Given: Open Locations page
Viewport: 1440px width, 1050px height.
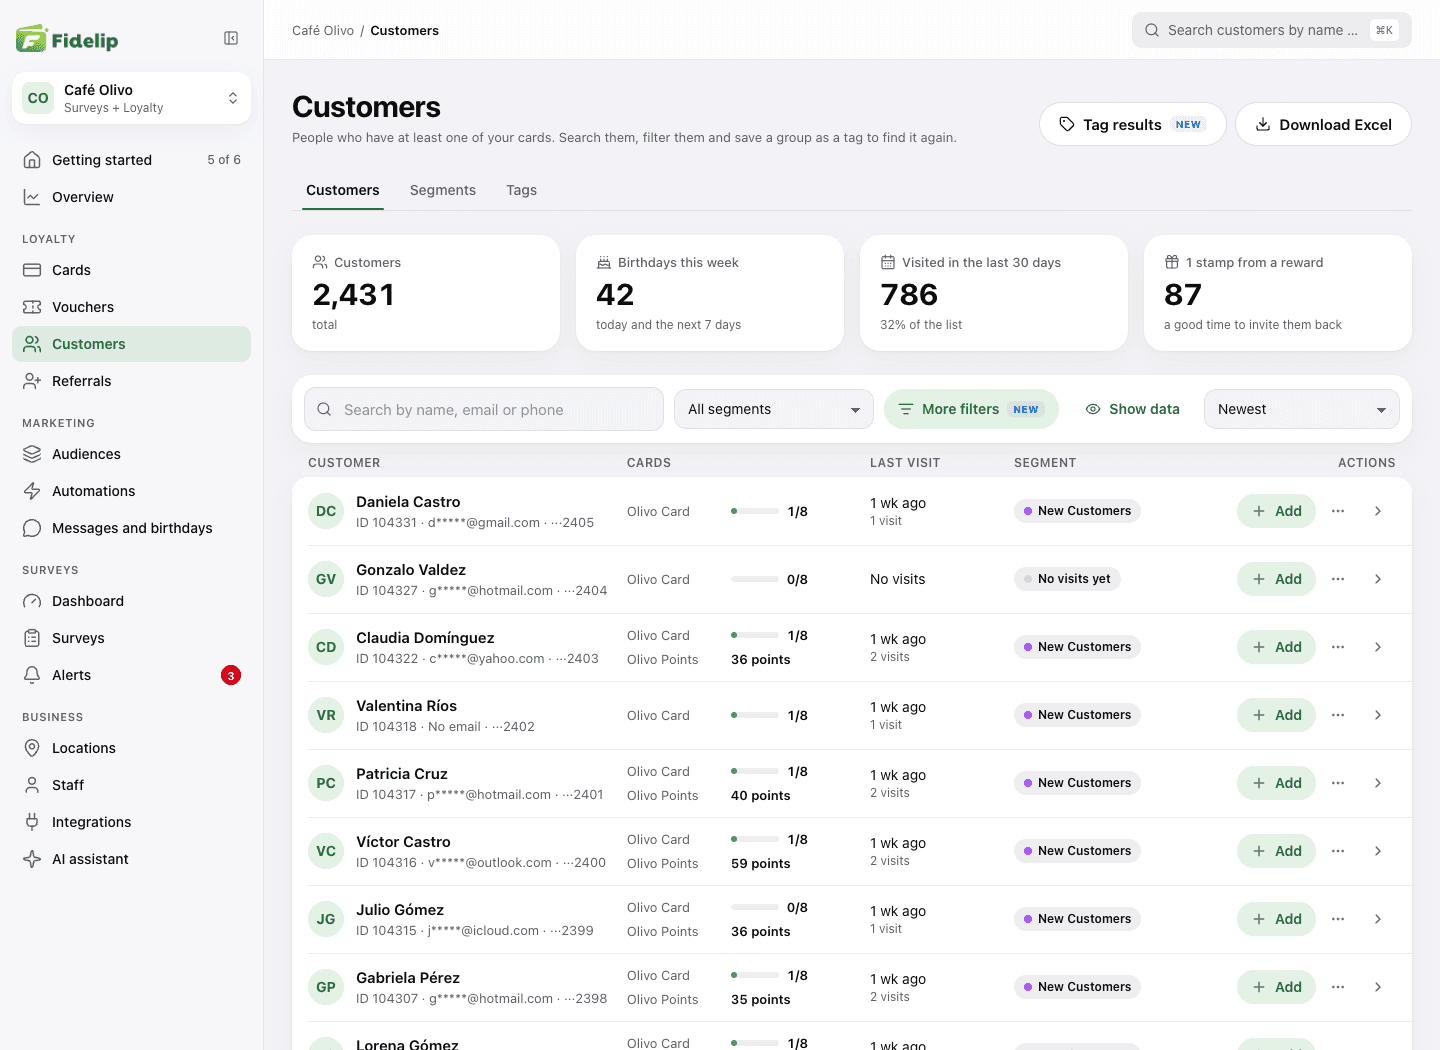Looking at the screenshot, I should point(131,748).
